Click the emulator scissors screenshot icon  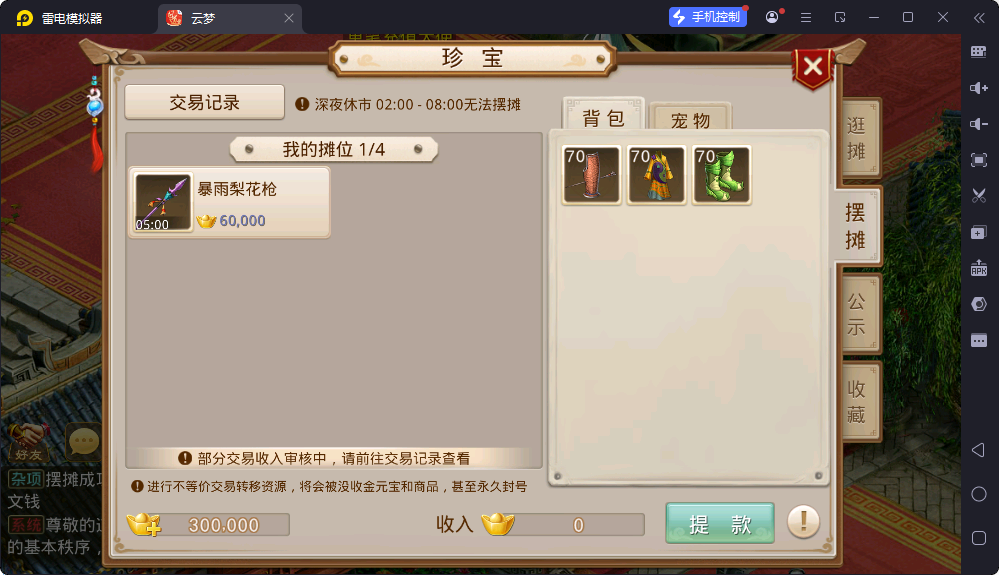[x=979, y=196]
